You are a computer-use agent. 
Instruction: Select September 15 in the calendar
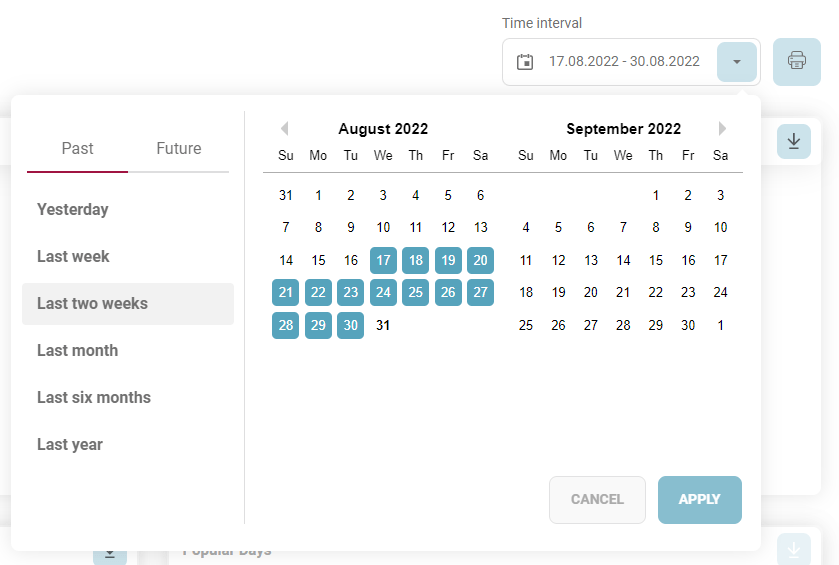656,261
